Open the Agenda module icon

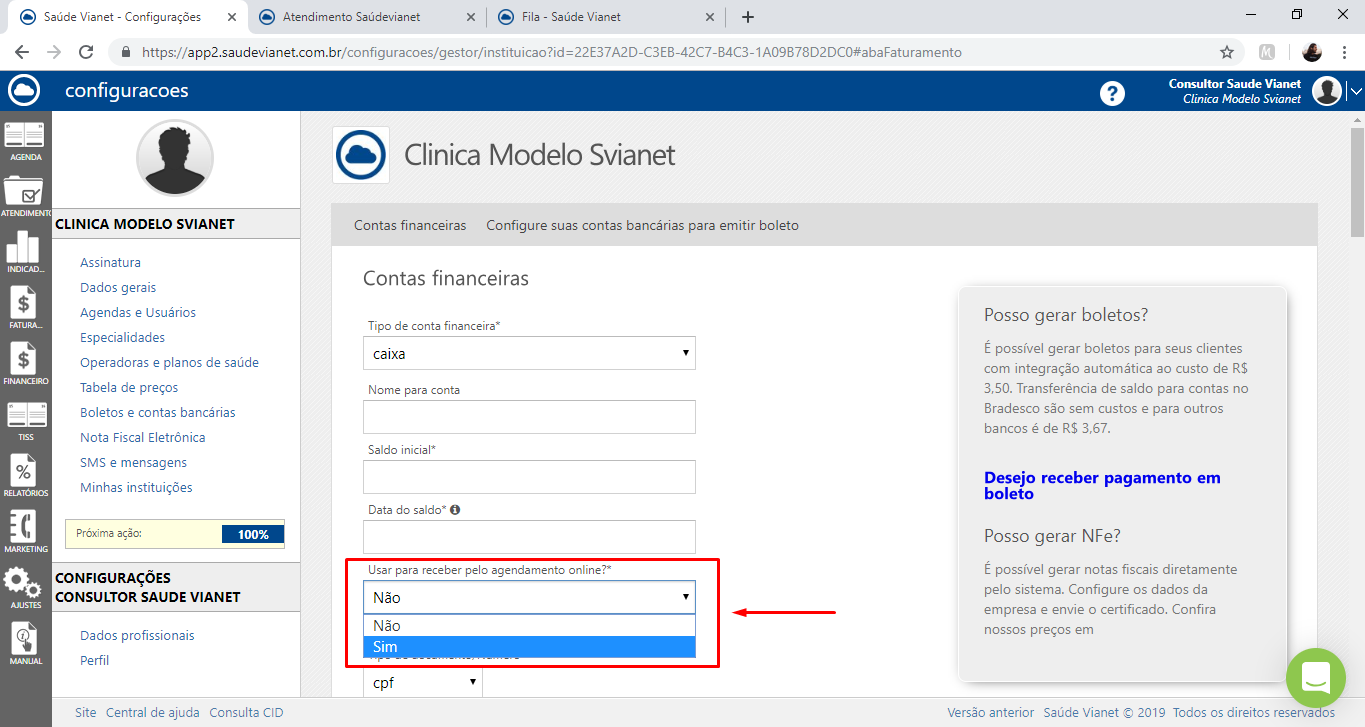(26, 142)
